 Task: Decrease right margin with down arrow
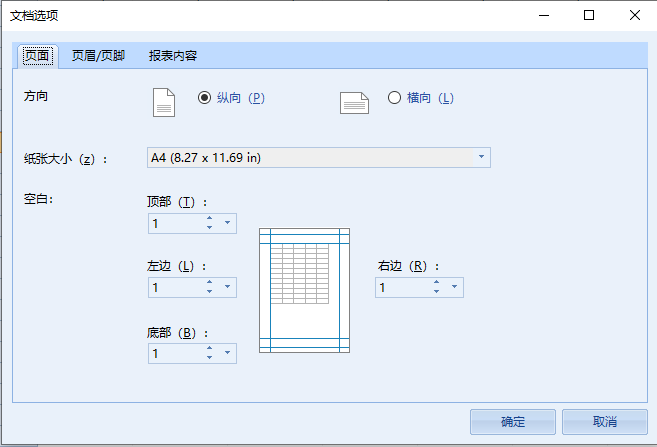coord(437,292)
